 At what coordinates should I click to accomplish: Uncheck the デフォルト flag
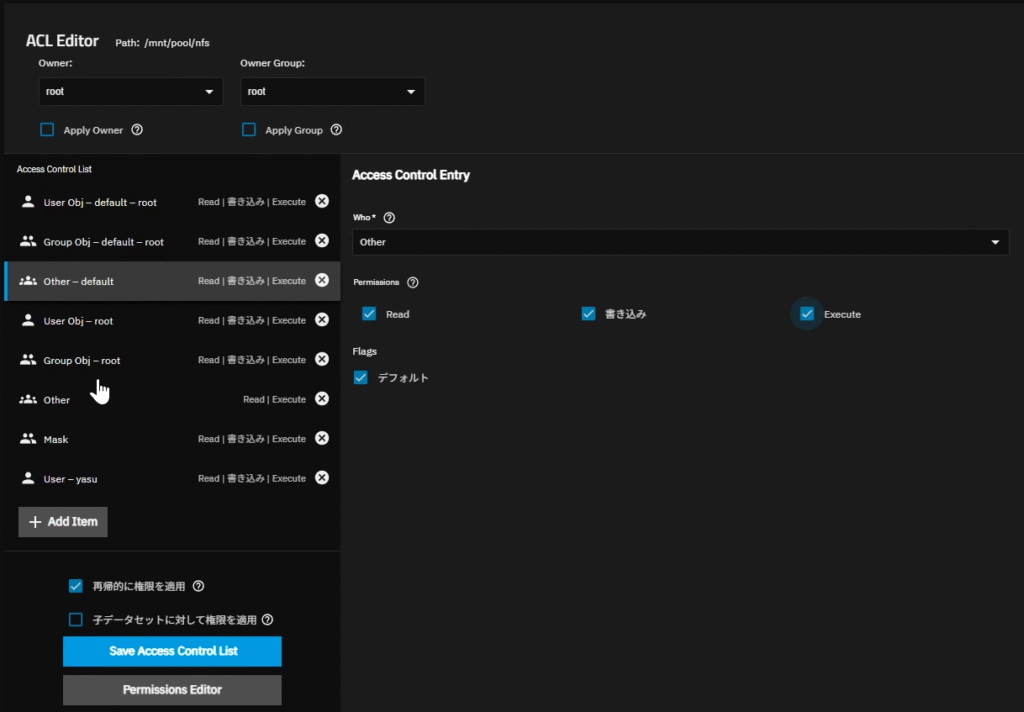(x=360, y=378)
